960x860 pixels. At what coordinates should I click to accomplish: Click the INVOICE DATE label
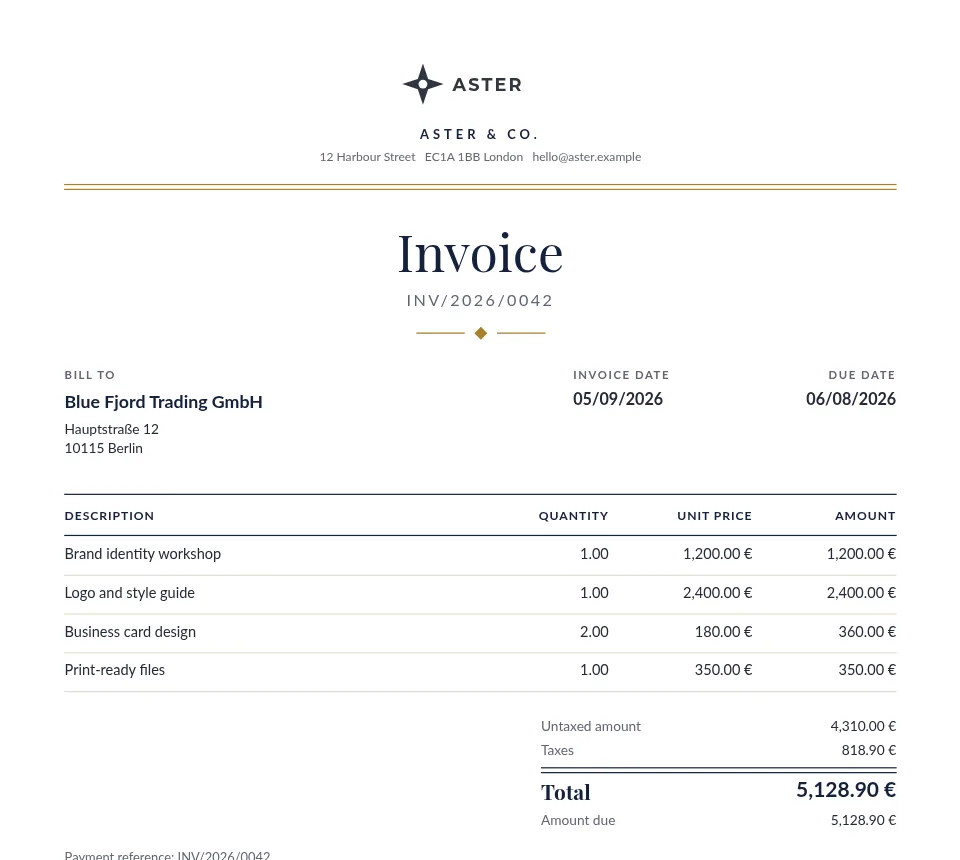tap(621, 375)
